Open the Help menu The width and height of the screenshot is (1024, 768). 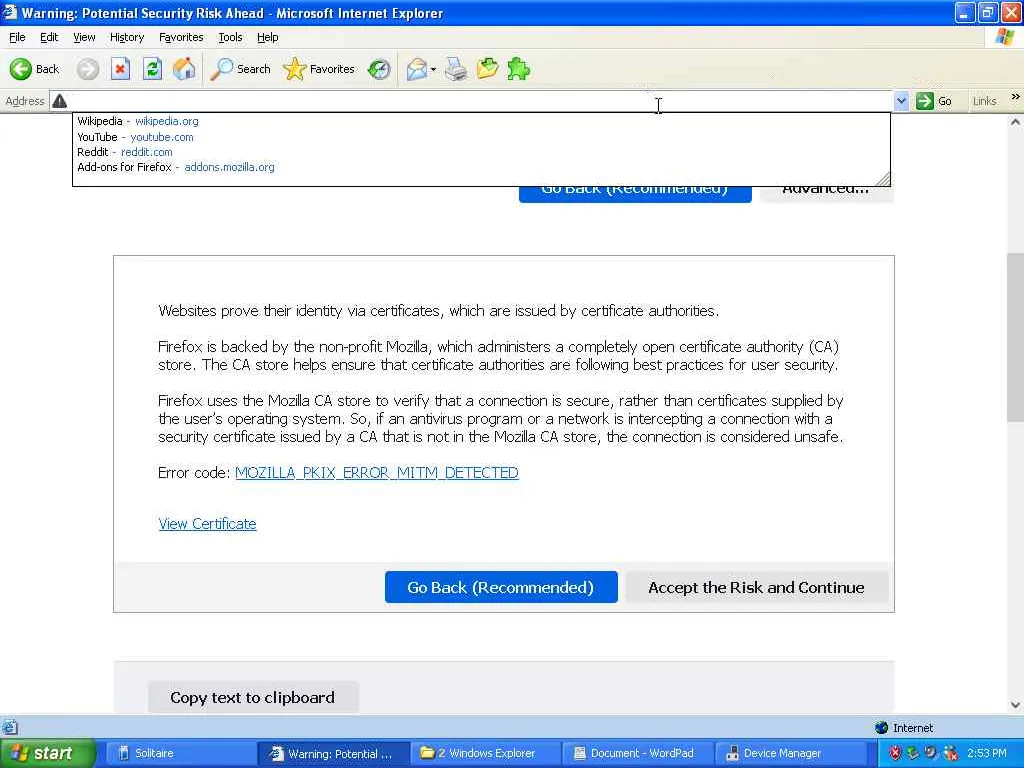click(x=267, y=37)
